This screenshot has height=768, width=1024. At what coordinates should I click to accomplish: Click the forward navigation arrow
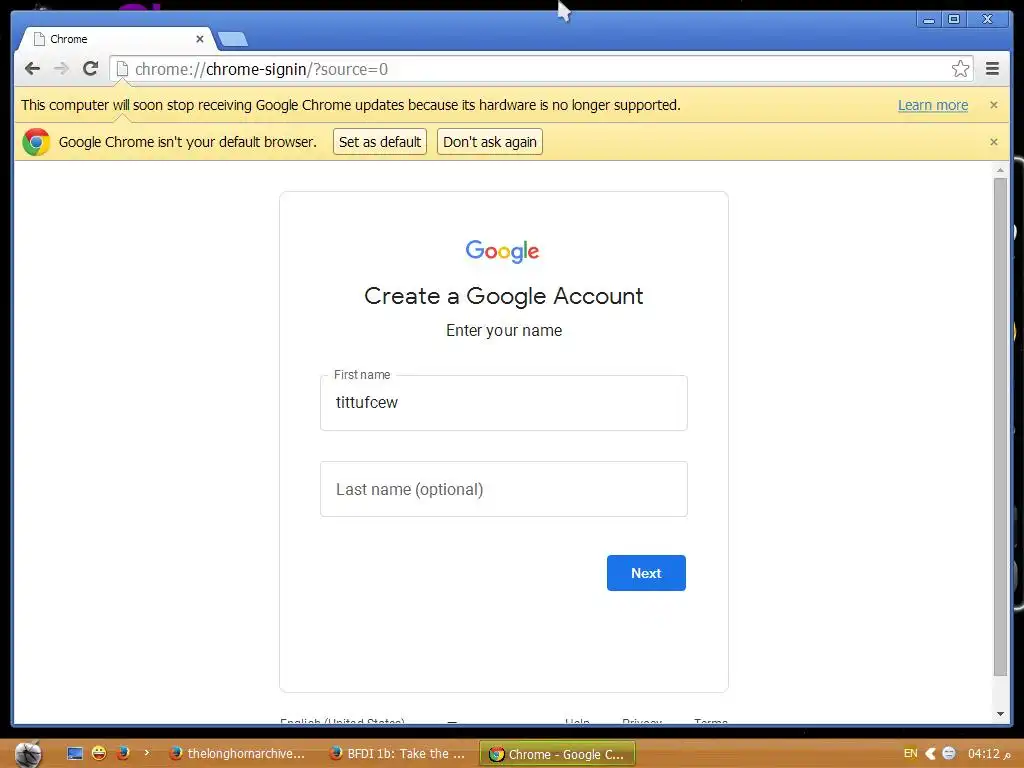click(61, 69)
